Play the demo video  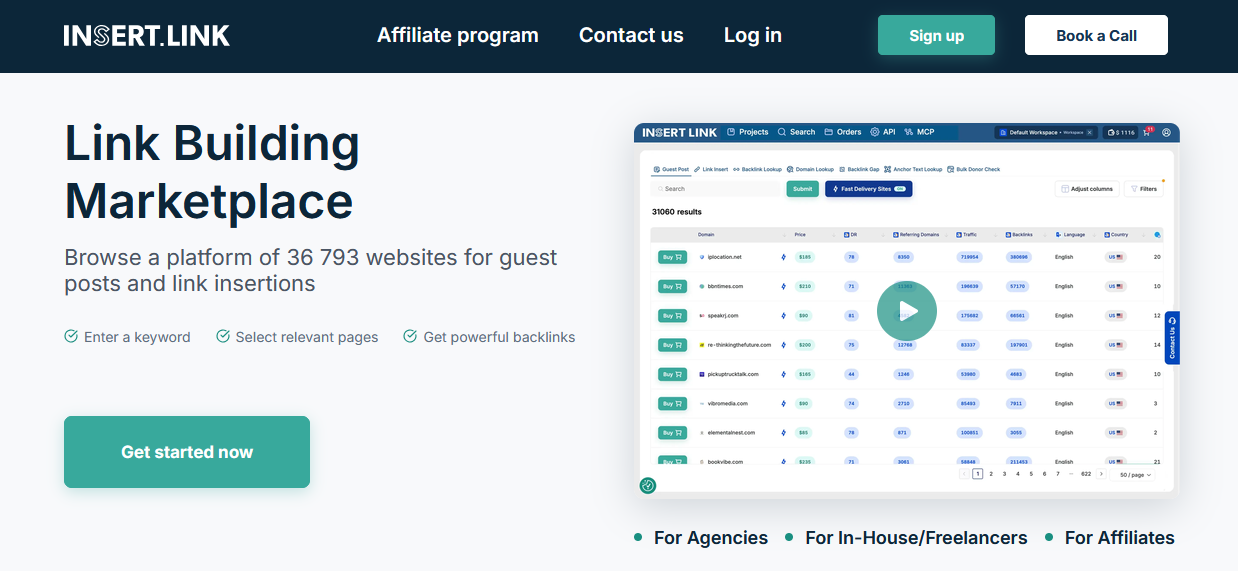pos(907,311)
